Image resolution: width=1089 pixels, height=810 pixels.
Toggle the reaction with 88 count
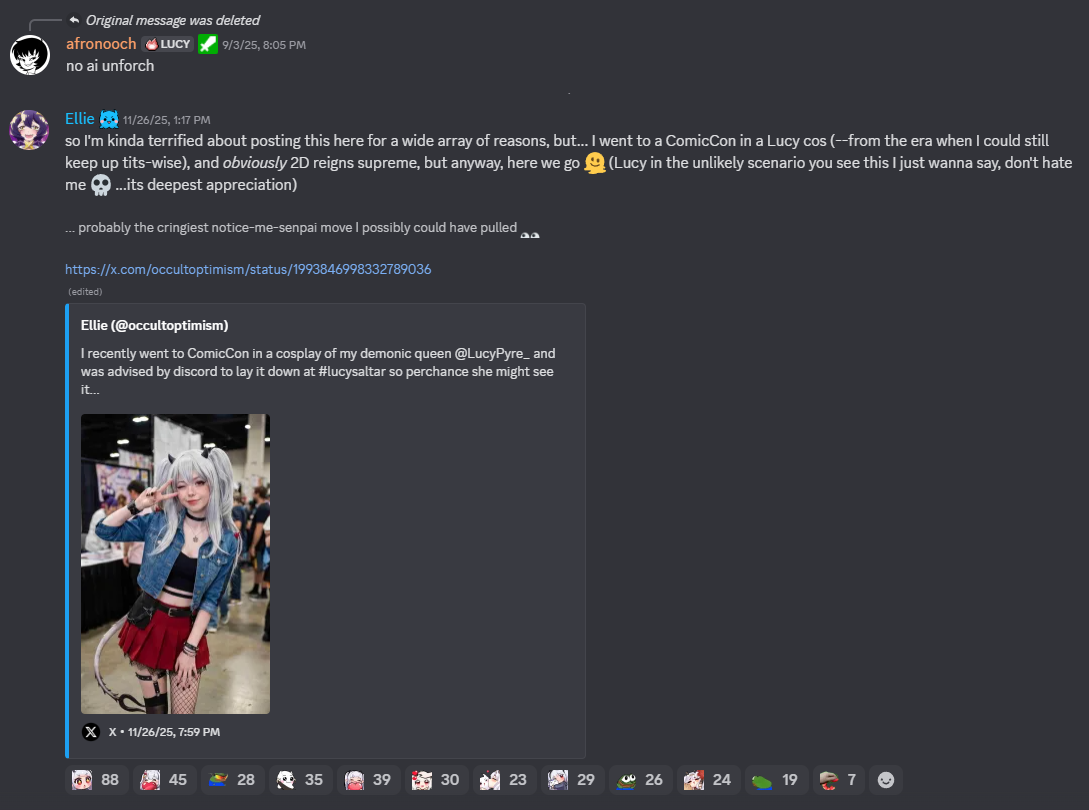[x=95, y=779]
